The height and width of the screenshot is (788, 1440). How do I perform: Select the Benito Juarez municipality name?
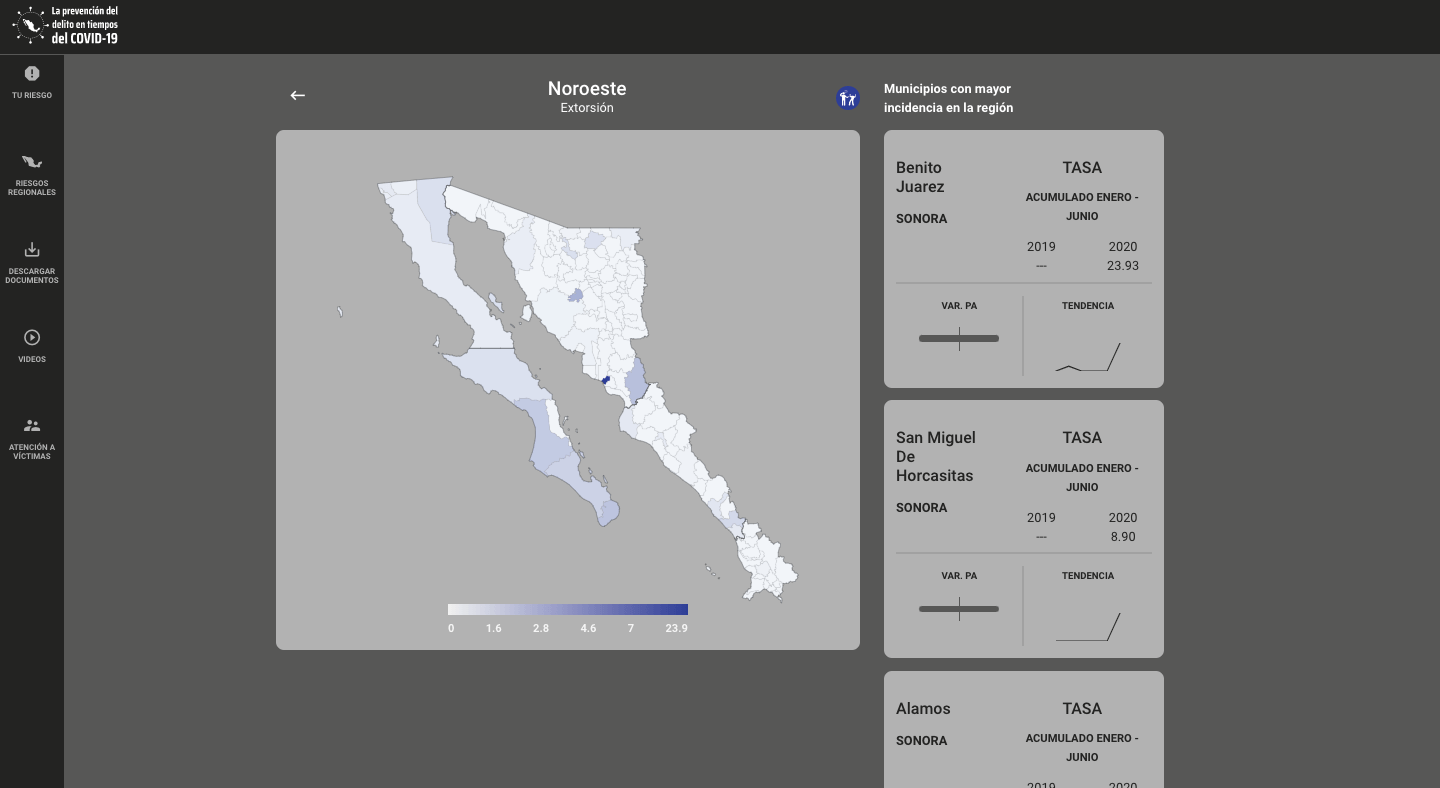pos(920,177)
